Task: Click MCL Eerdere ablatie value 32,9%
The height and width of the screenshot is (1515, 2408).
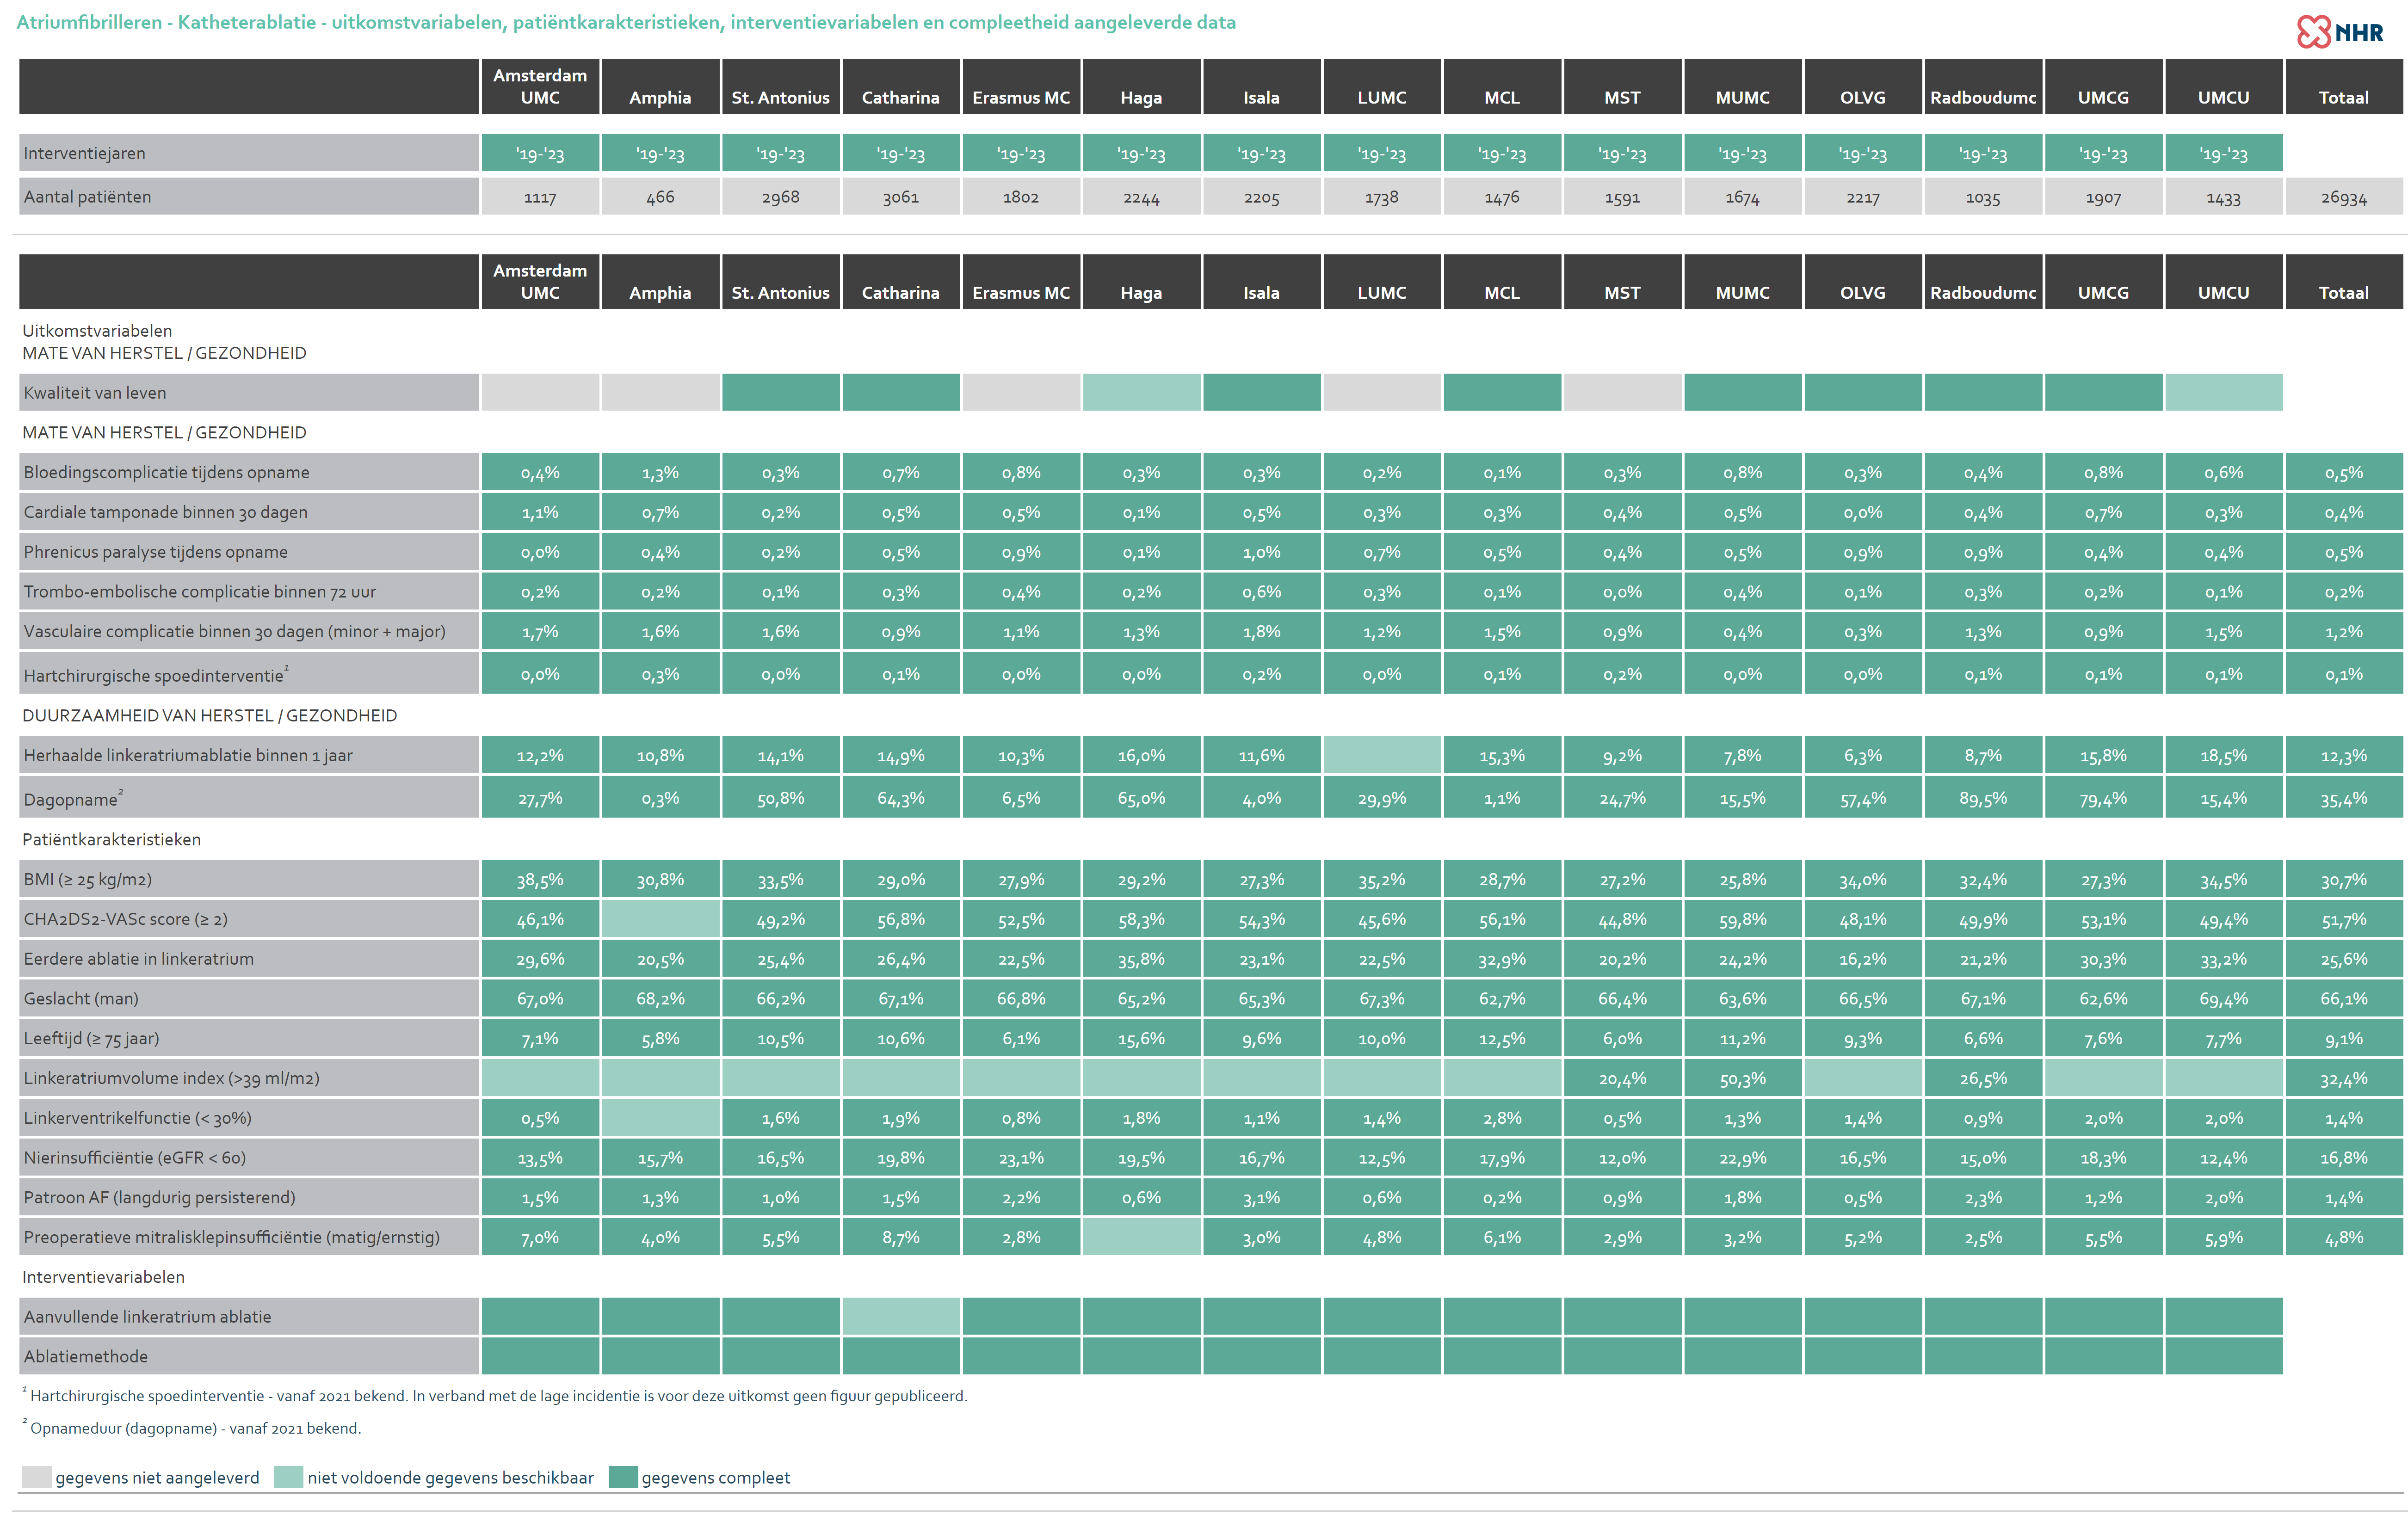Action: [x=1502, y=958]
